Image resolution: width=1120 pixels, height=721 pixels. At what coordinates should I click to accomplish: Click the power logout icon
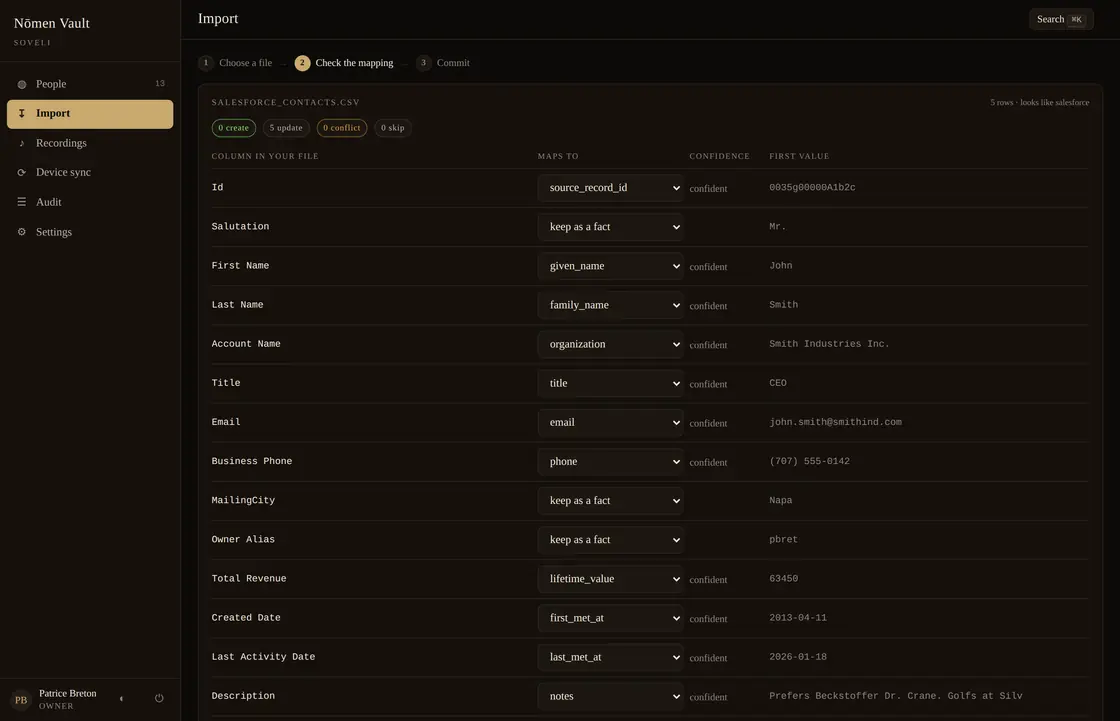click(x=159, y=699)
